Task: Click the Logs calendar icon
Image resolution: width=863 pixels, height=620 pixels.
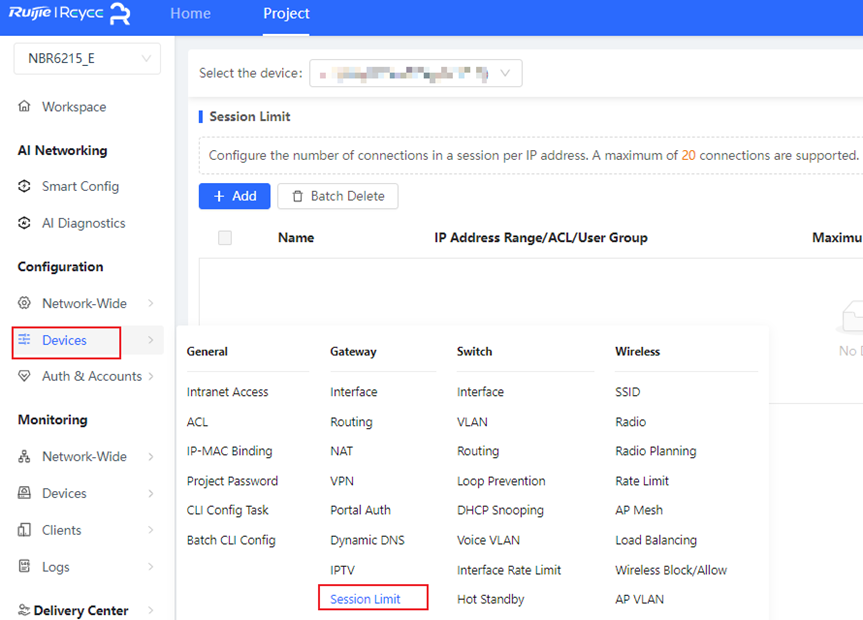Action: click(25, 567)
